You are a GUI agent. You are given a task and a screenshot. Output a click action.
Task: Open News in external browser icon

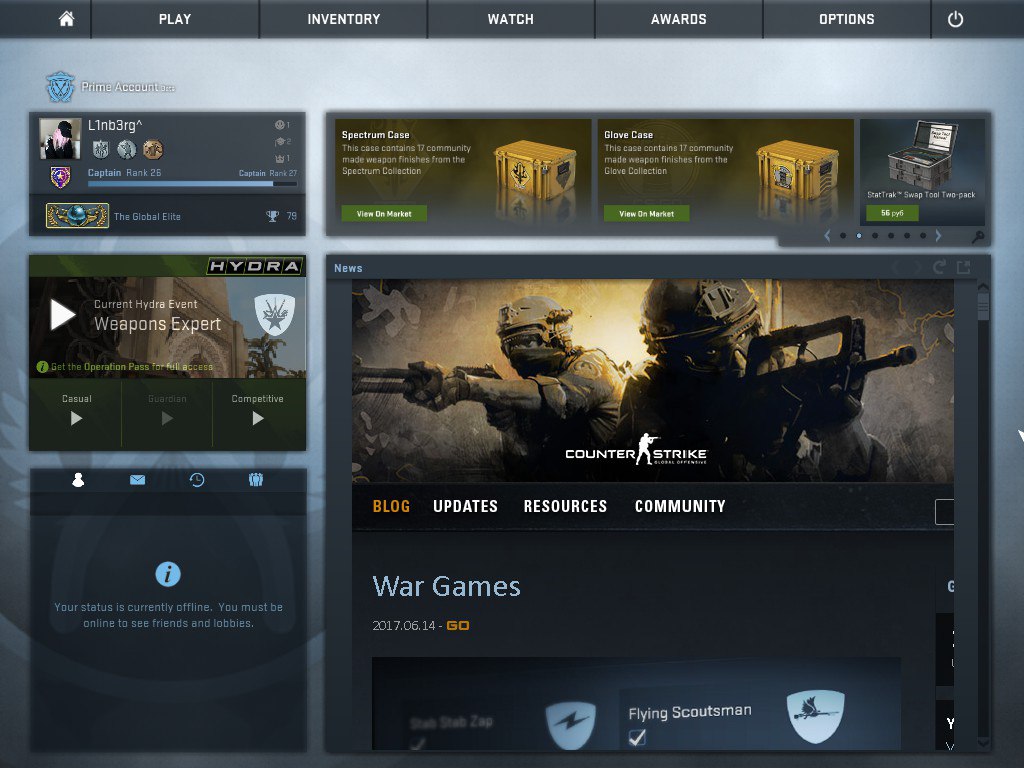click(x=963, y=267)
